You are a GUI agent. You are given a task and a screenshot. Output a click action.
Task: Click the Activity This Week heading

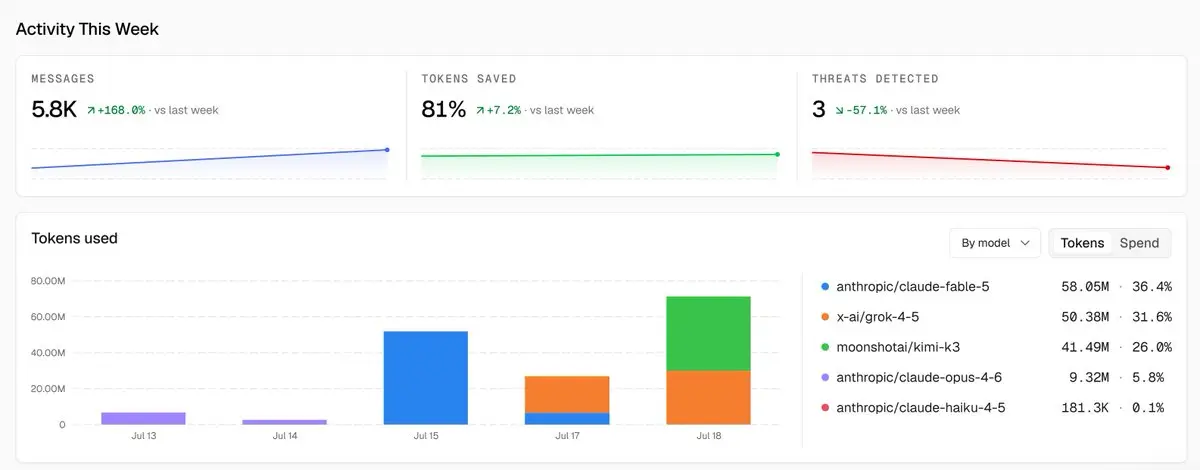(87, 29)
